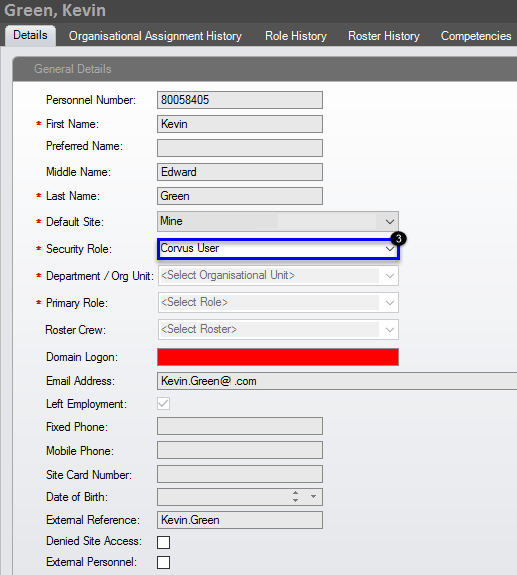Go to the Roster History tab

point(384,36)
